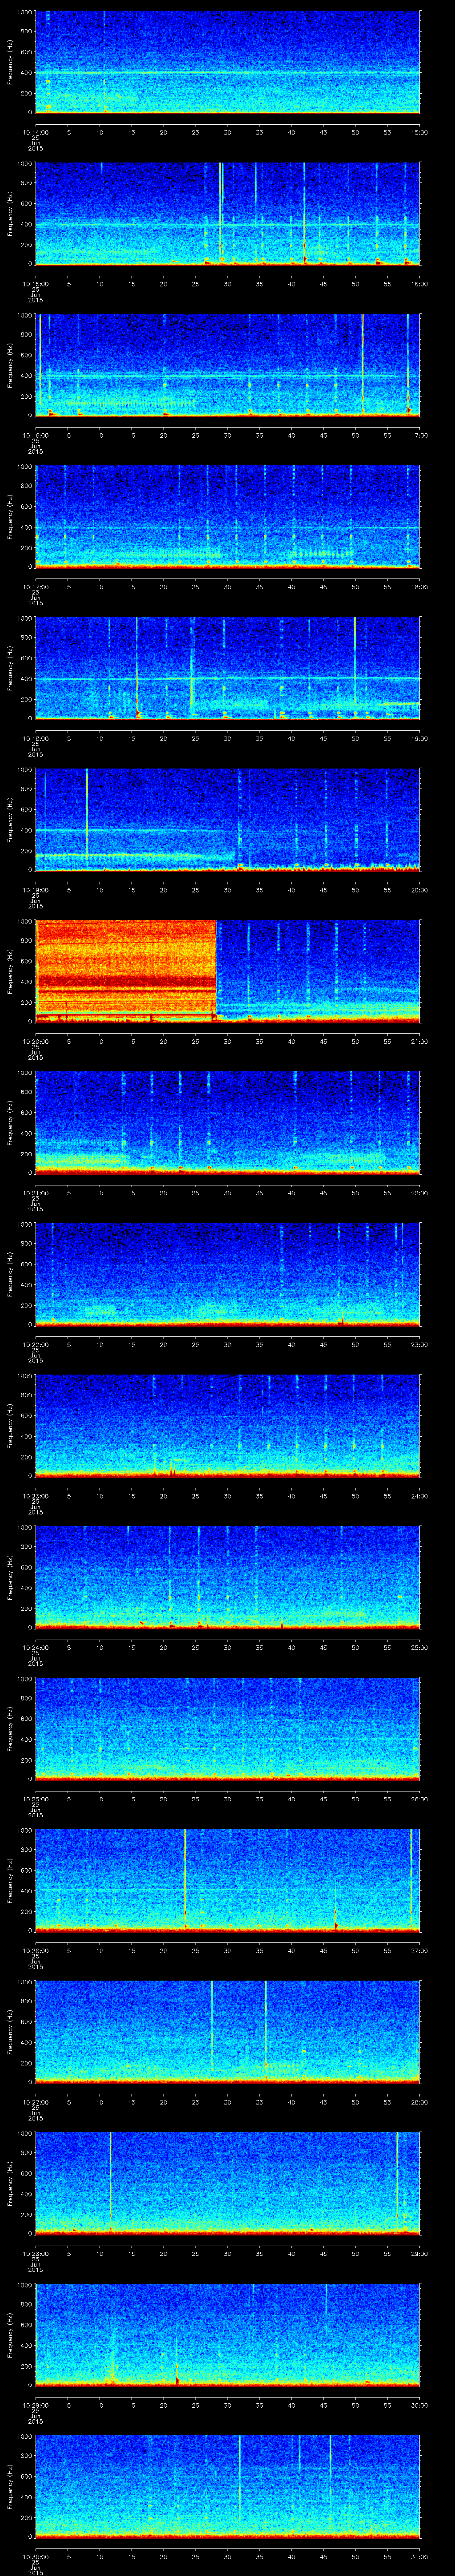Click the 10:29:00 timestamp text
Image resolution: width=455 pixels, height=2576 pixels.
[35, 2405]
